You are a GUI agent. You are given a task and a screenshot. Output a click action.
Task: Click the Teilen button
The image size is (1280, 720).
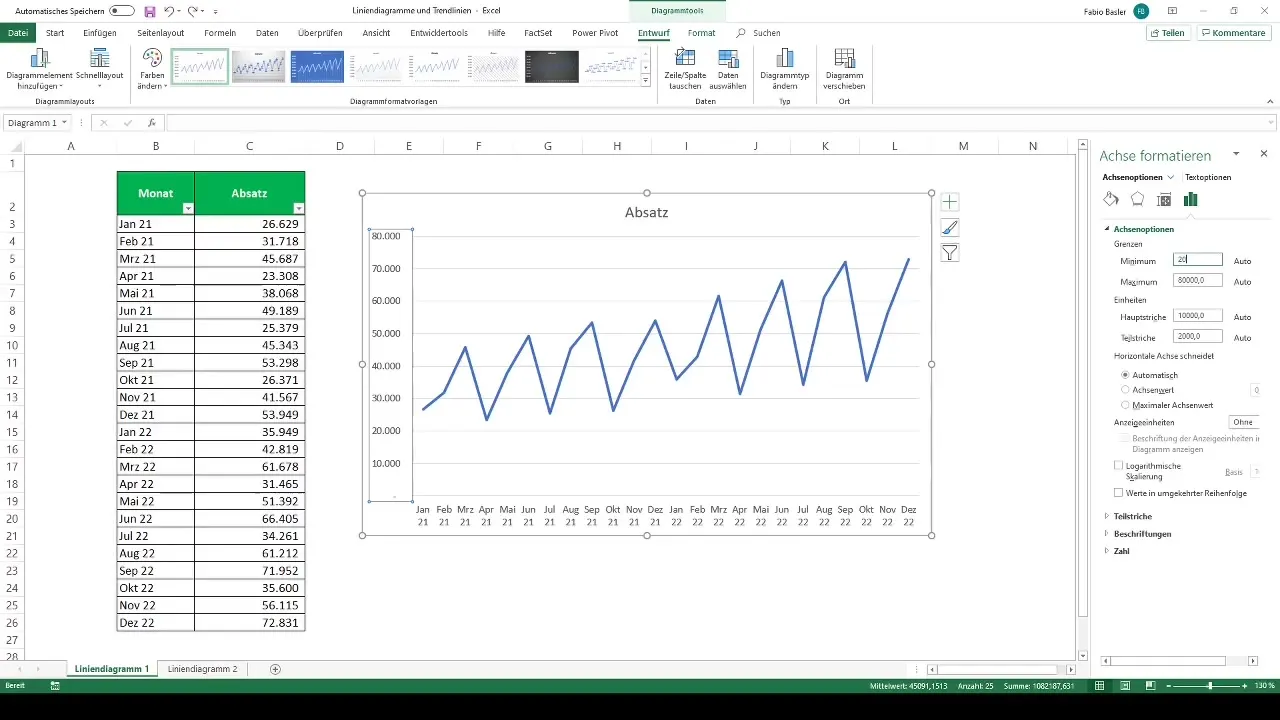click(1167, 33)
